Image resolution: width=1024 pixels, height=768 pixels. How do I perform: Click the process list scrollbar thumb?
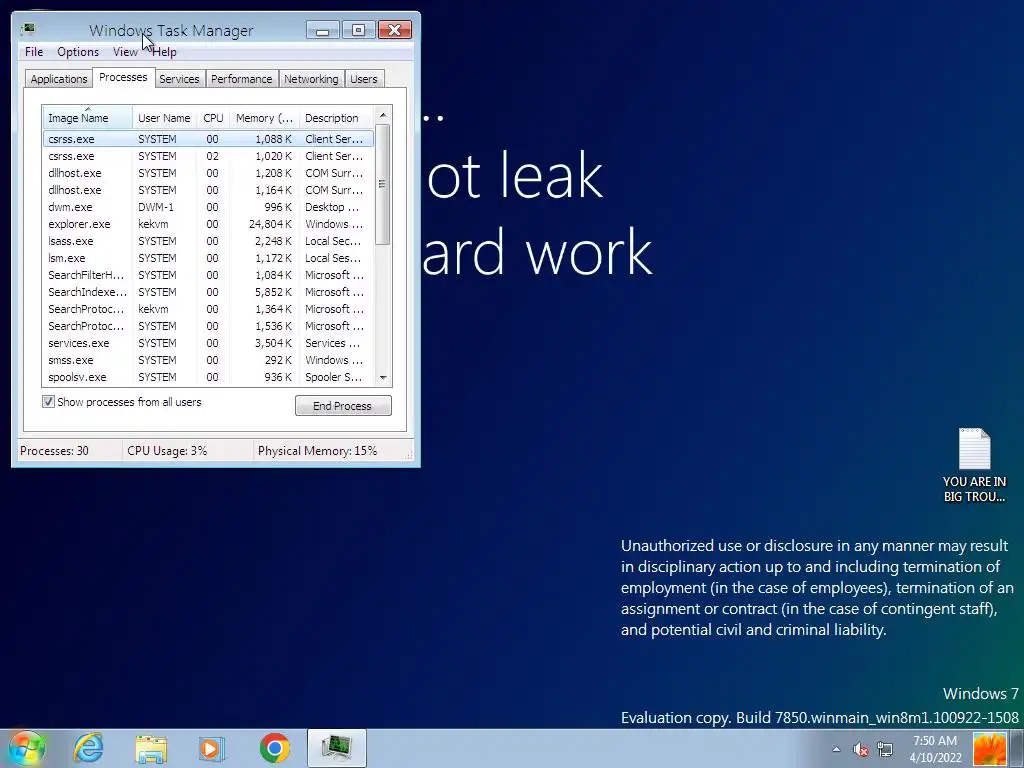tap(383, 185)
